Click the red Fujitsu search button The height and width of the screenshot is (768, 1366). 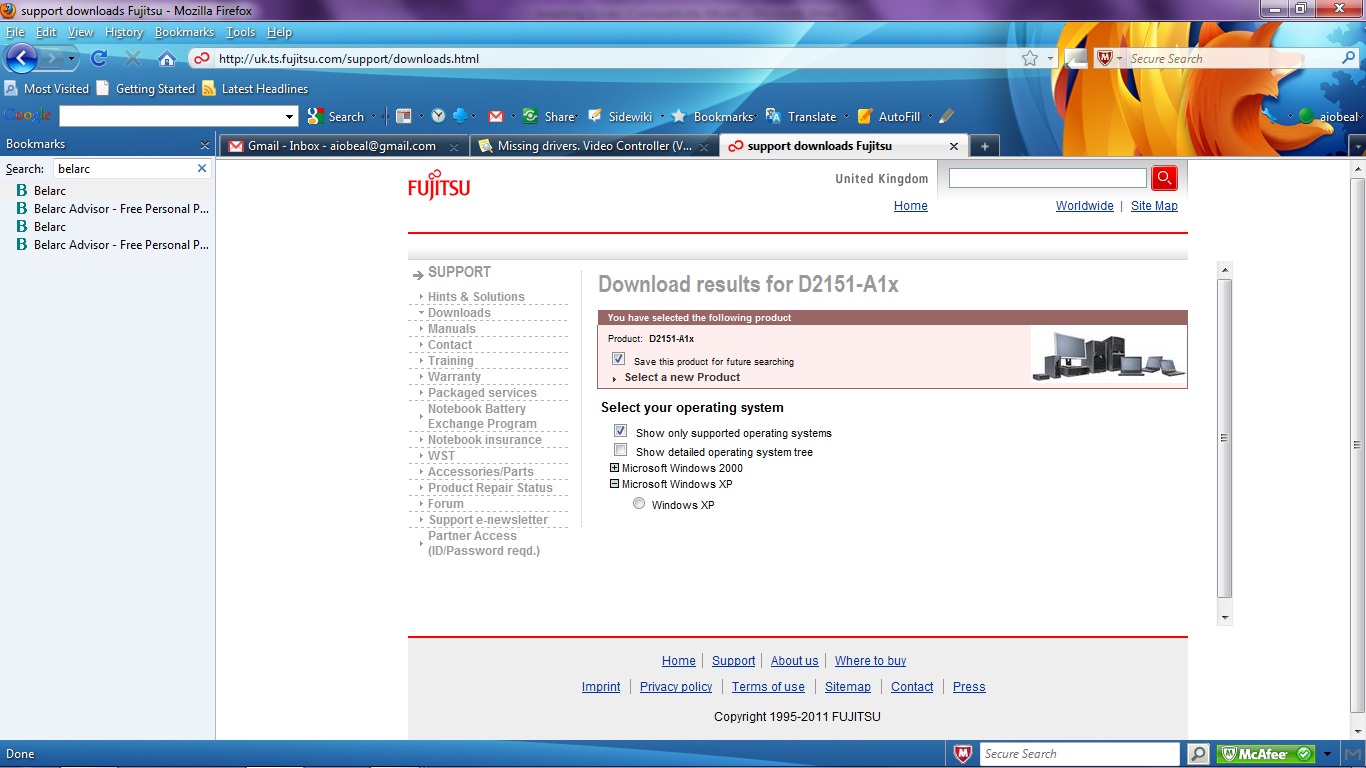pos(1164,178)
